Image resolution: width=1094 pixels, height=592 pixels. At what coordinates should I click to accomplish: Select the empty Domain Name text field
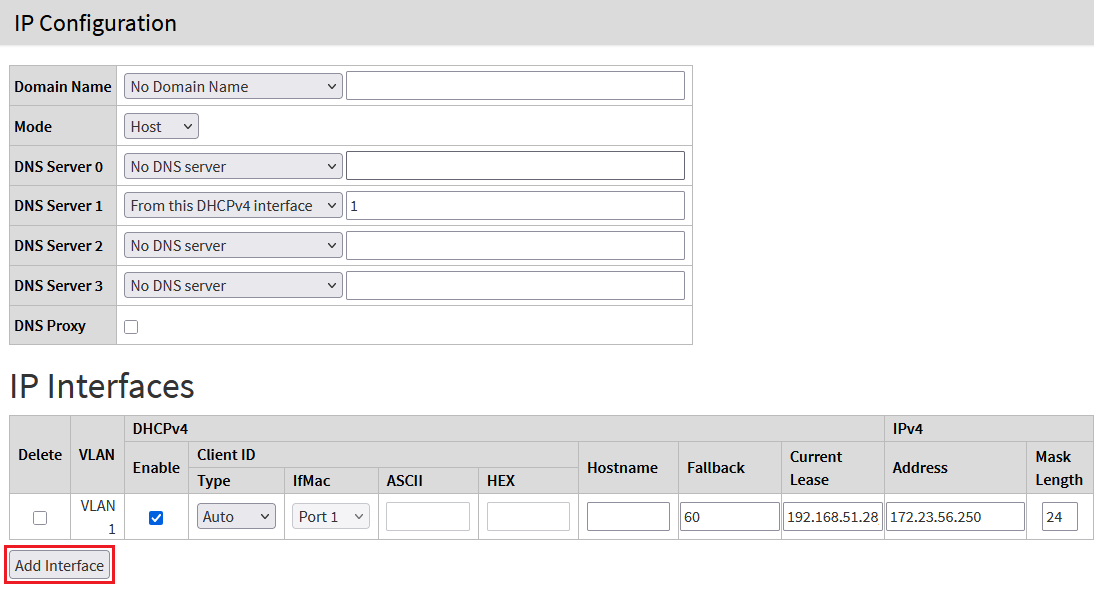(515, 85)
